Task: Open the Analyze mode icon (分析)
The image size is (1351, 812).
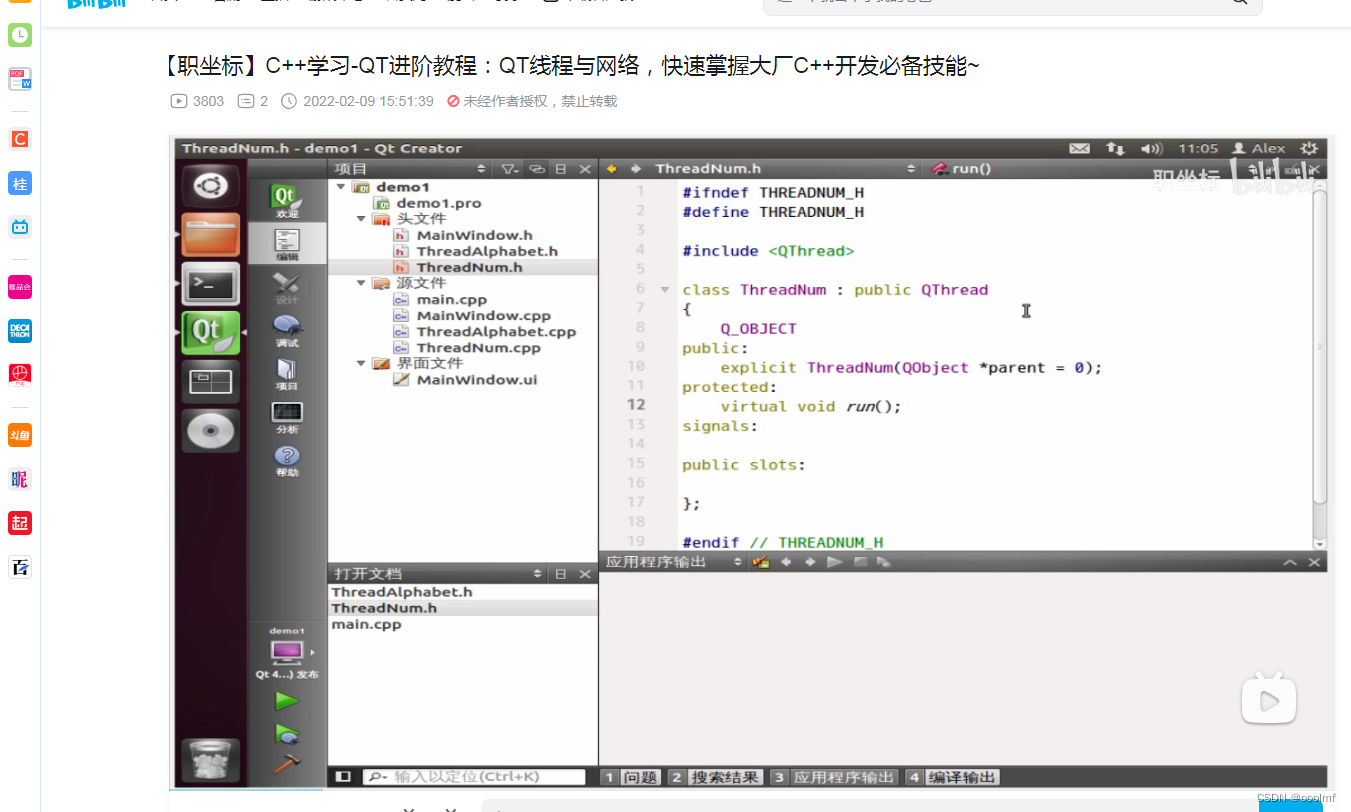Action: tap(286, 417)
